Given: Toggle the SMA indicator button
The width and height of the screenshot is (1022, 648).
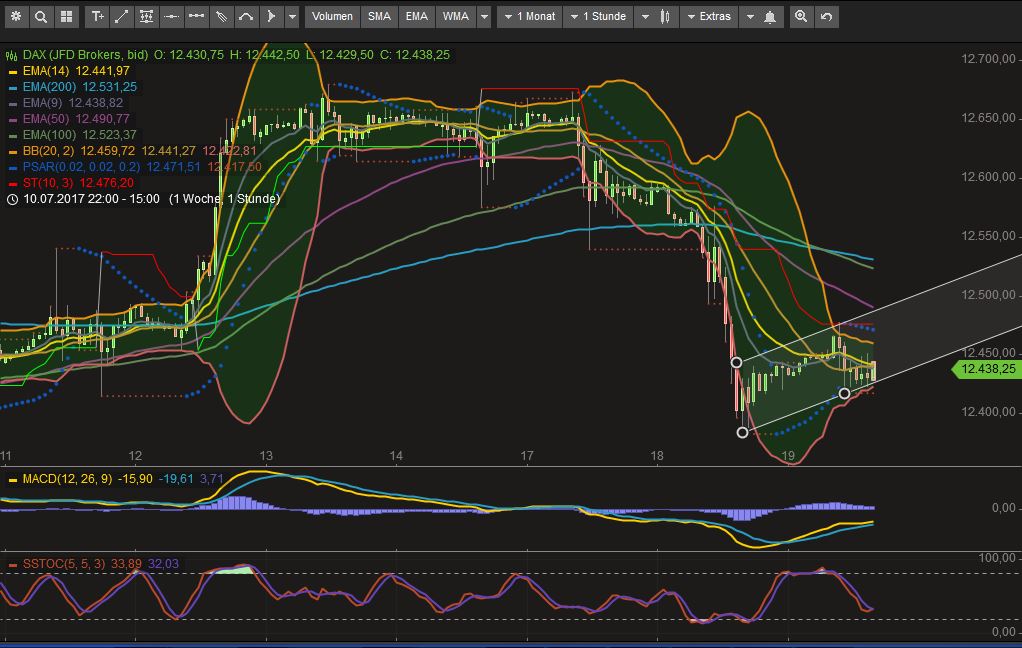Looking at the screenshot, I should click(x=379, y=17).
